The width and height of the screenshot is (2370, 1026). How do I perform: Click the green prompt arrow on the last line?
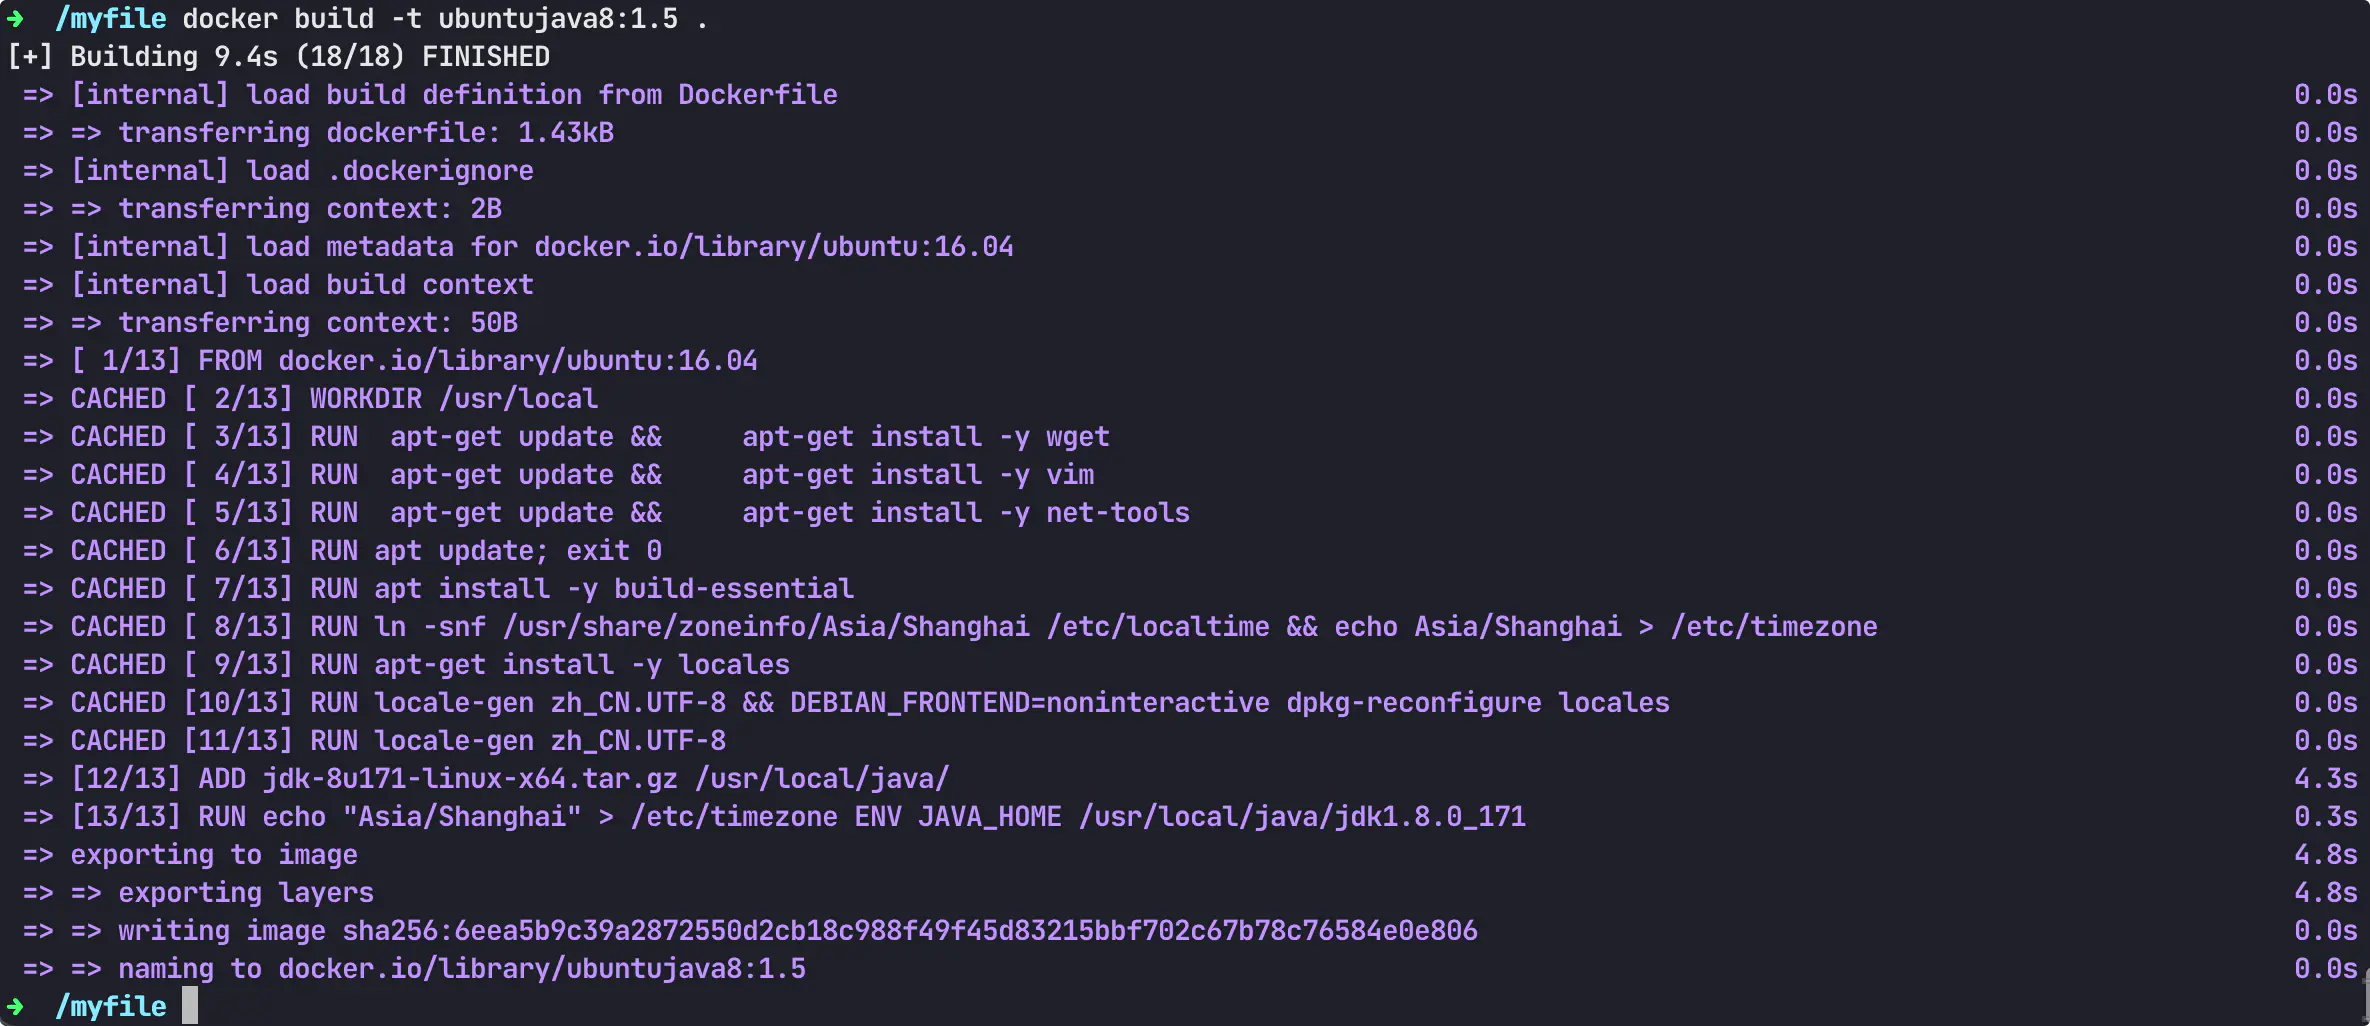pyautogui.click(x=15, y=1006)
